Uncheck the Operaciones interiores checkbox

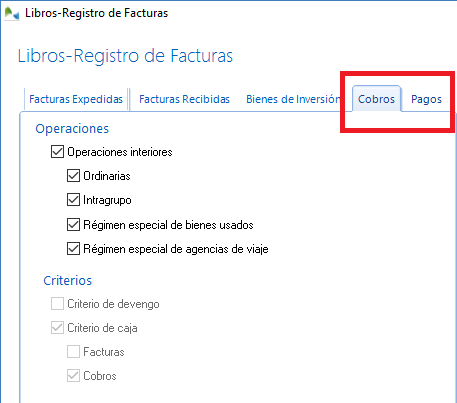click(57, 152)
